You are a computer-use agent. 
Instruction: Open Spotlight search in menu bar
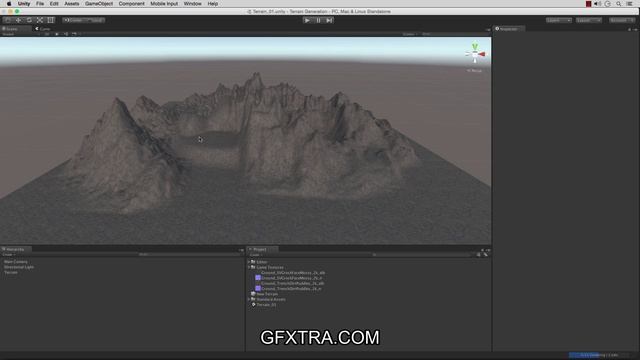click(619, 4)
